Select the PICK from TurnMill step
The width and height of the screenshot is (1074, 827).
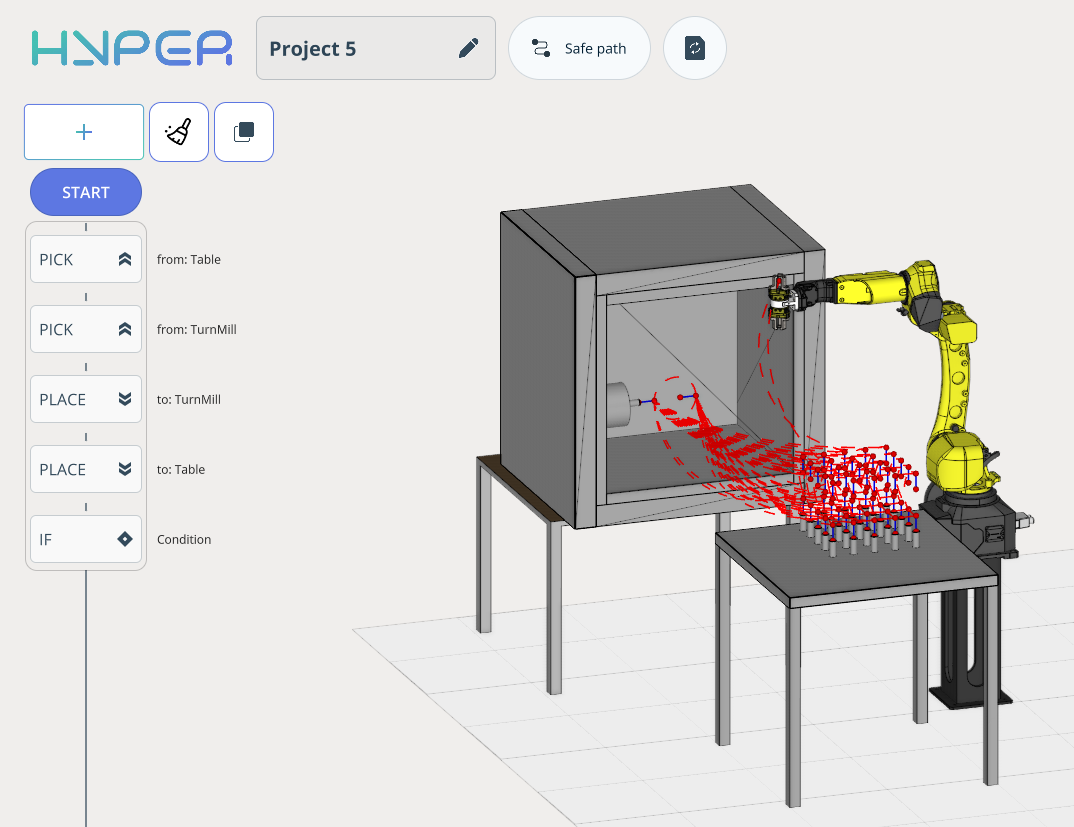[x=70, y=329]
